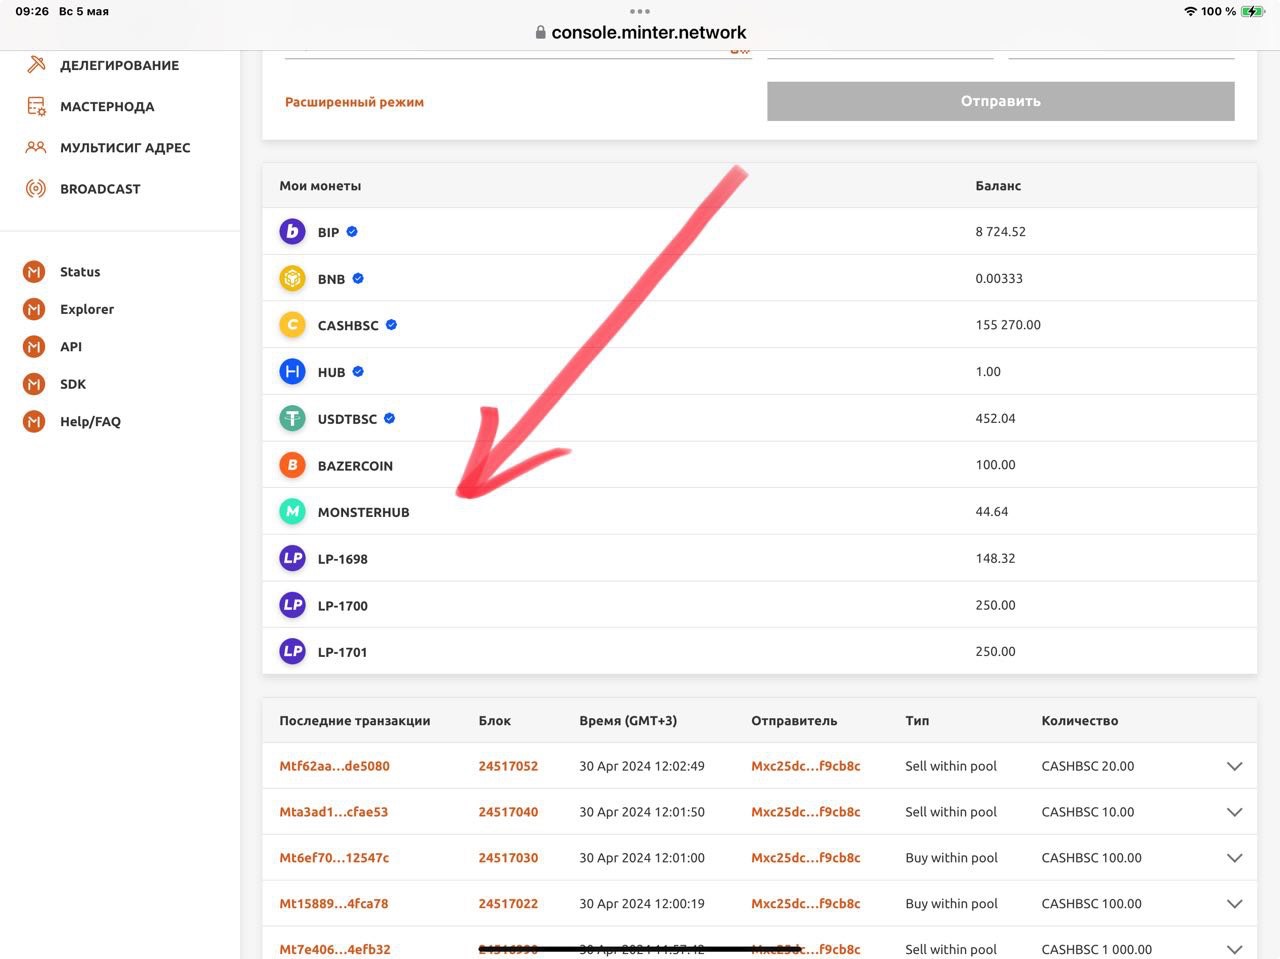Screen dimensions: 1280x959
Task: Tap the battery indicator in status bar
Action: tap(1253, 11)
